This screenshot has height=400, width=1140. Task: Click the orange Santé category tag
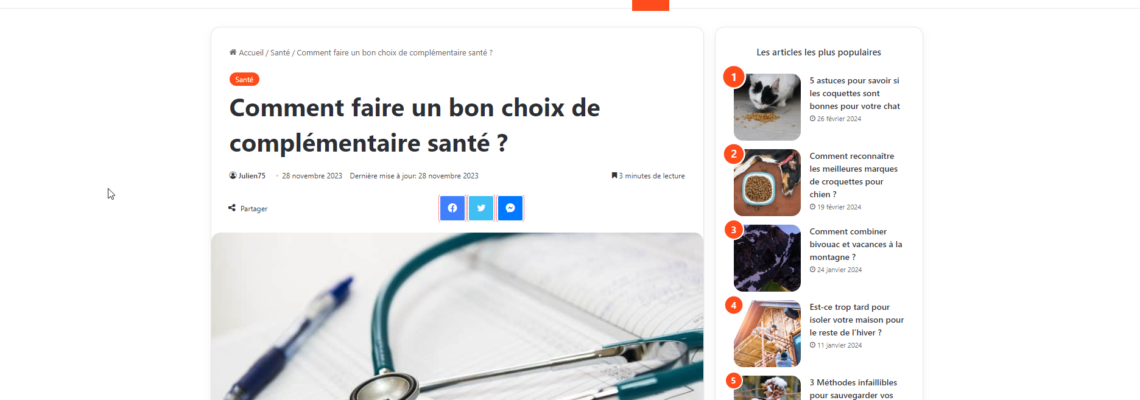click(244, 79)
